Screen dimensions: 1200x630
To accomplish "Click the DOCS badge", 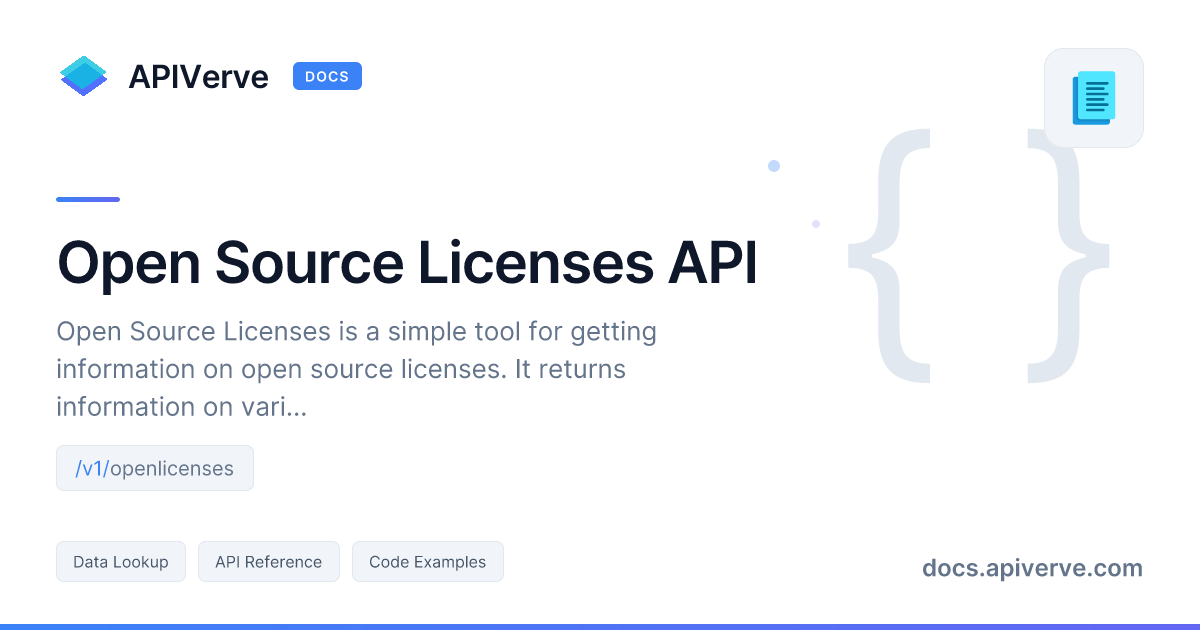I will click(x=327, y=76).
